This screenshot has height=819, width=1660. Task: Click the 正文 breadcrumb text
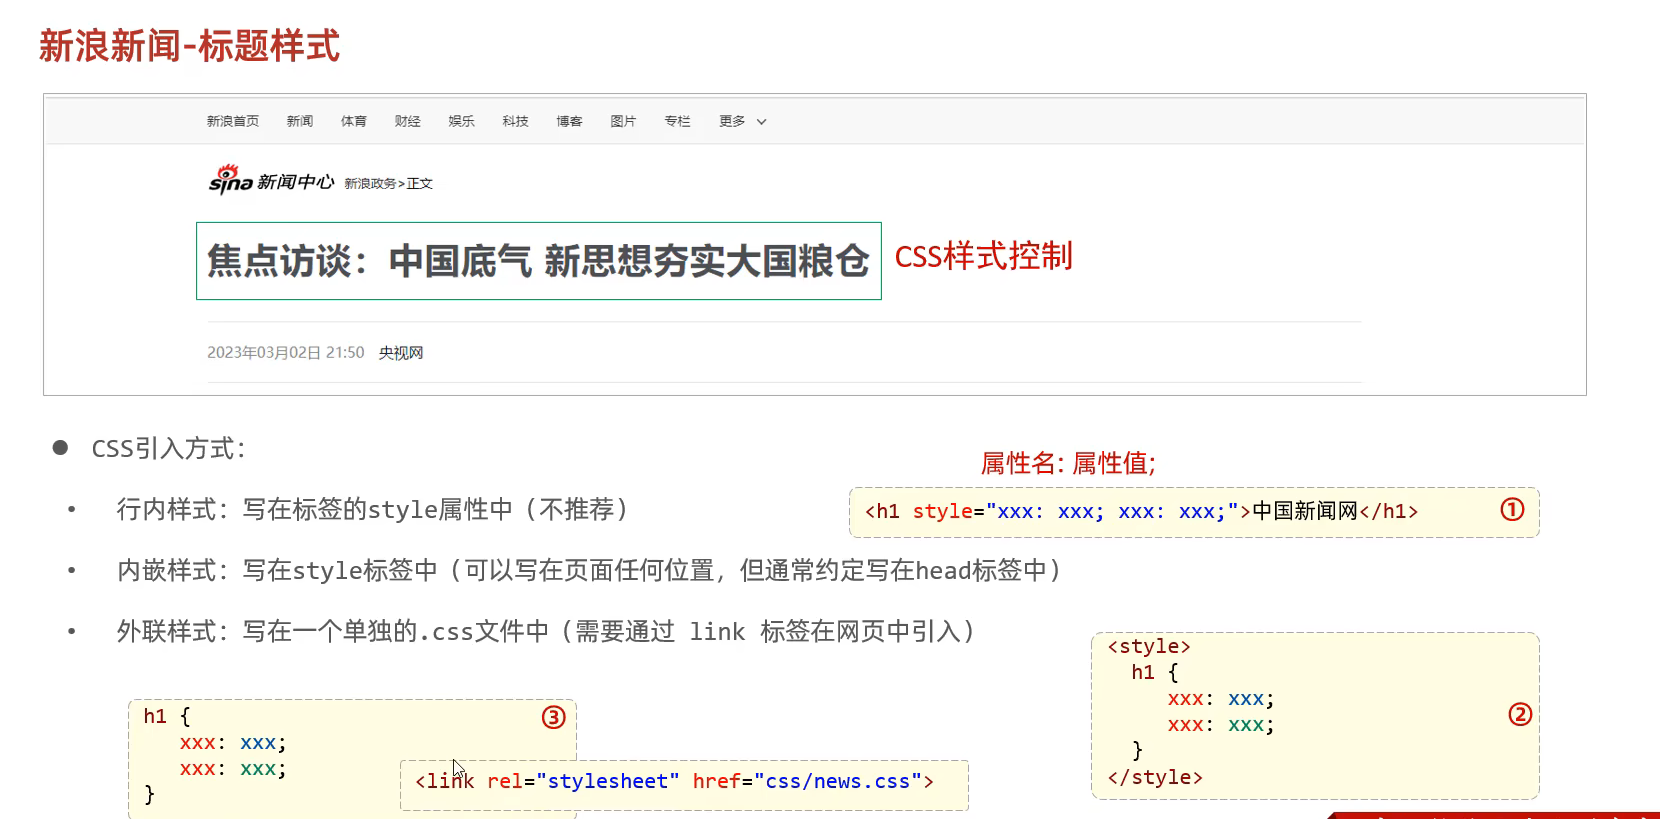pos(420,184)
